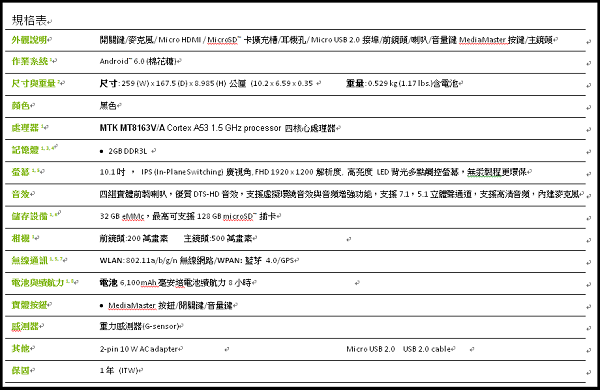Click the USB 2.0 cable text
Viewport: 600px width, 390px height.
click(427, 349)
